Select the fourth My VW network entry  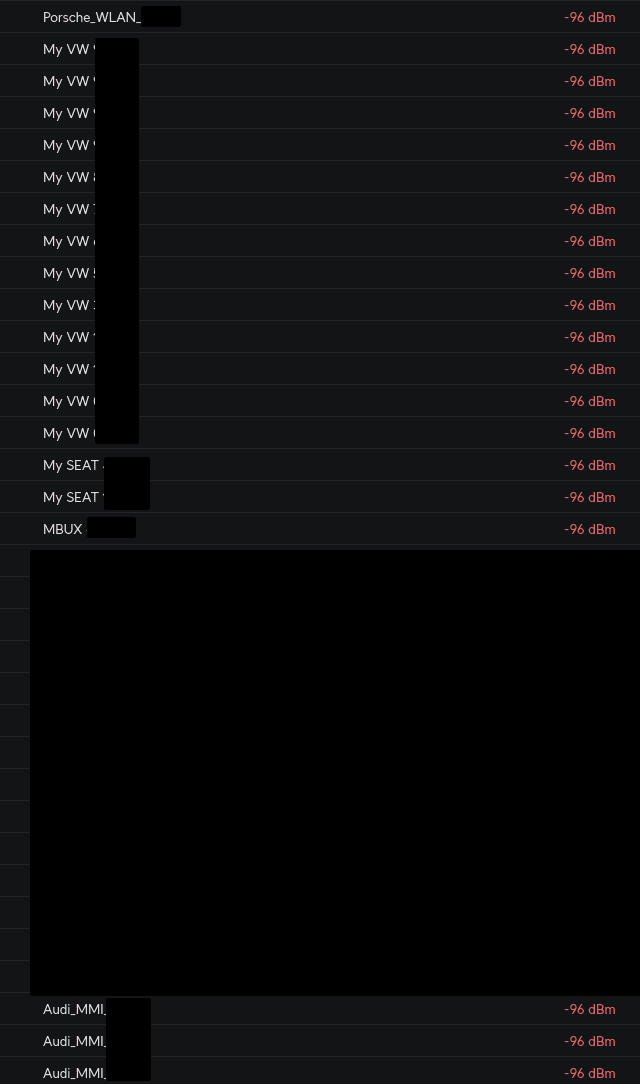pos(67,145)
